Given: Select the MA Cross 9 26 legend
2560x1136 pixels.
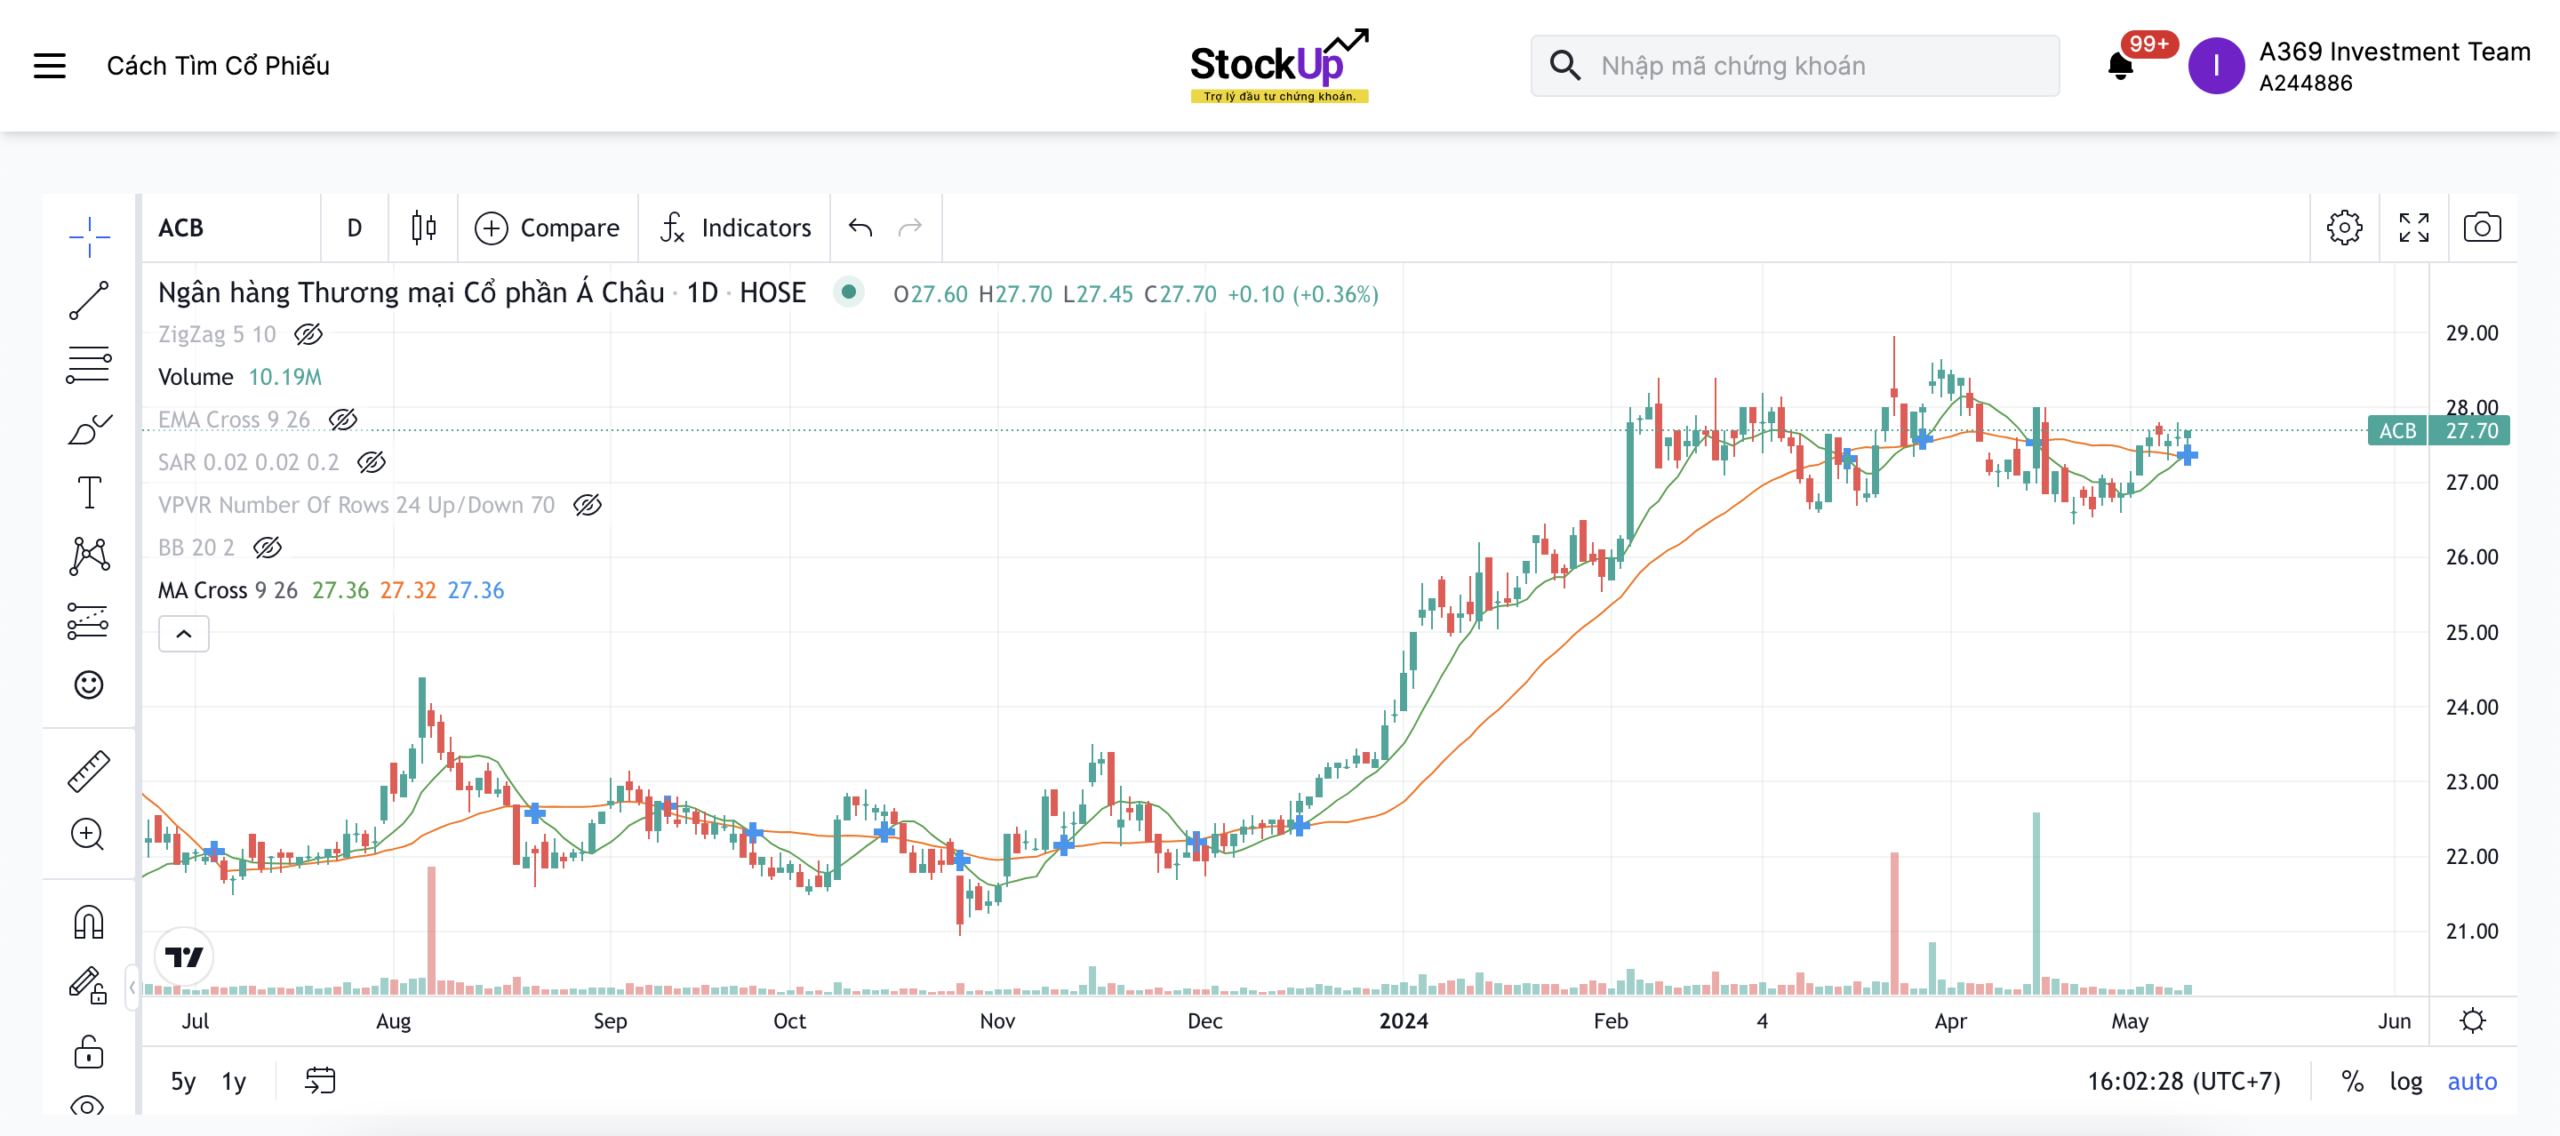Looking at the screenshot, I should click(x=228, y=590).
